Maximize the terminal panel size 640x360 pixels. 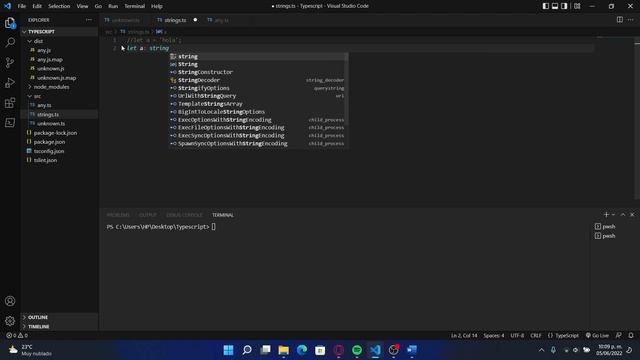tap(623, 215)
